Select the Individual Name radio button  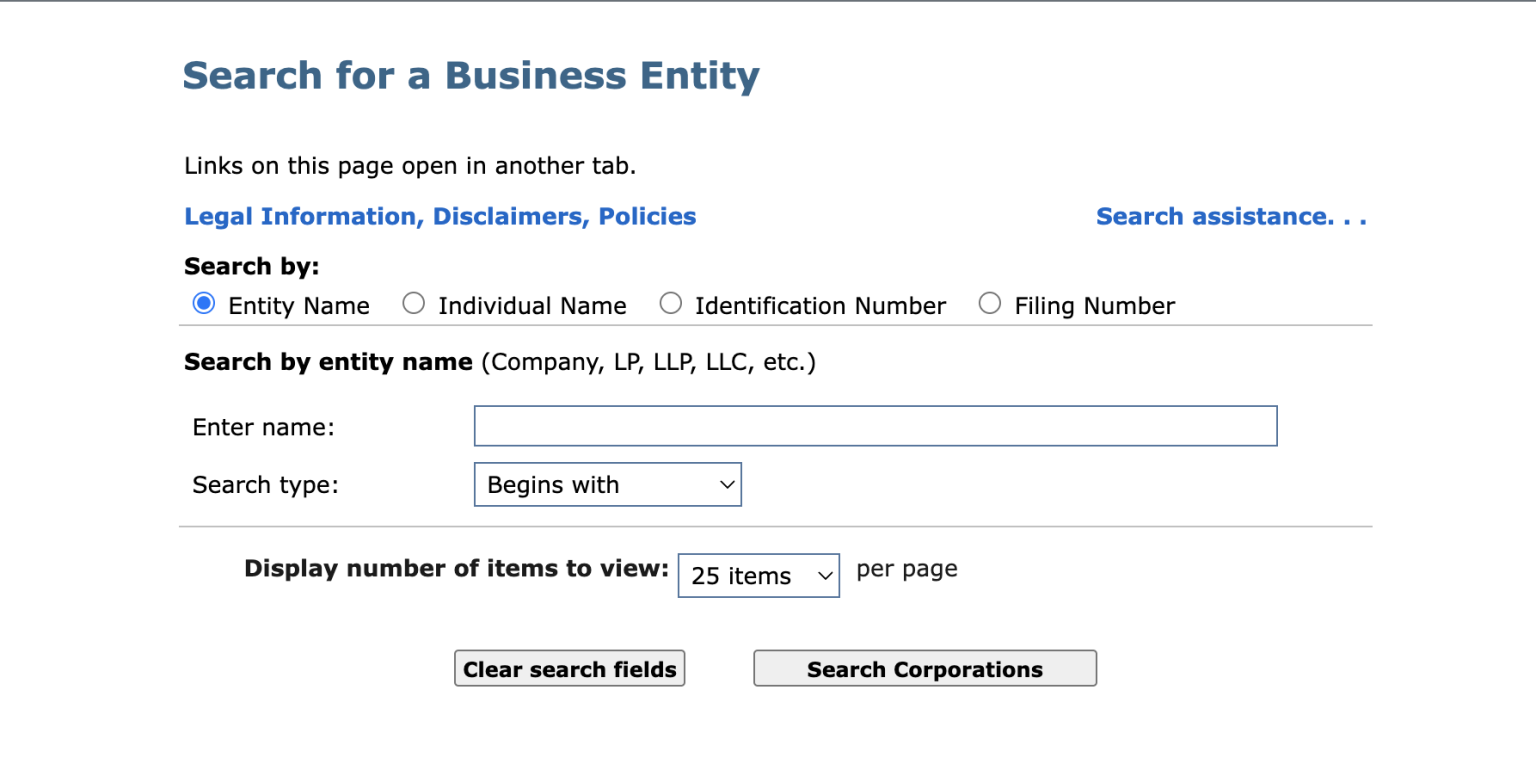coord(413,304)
